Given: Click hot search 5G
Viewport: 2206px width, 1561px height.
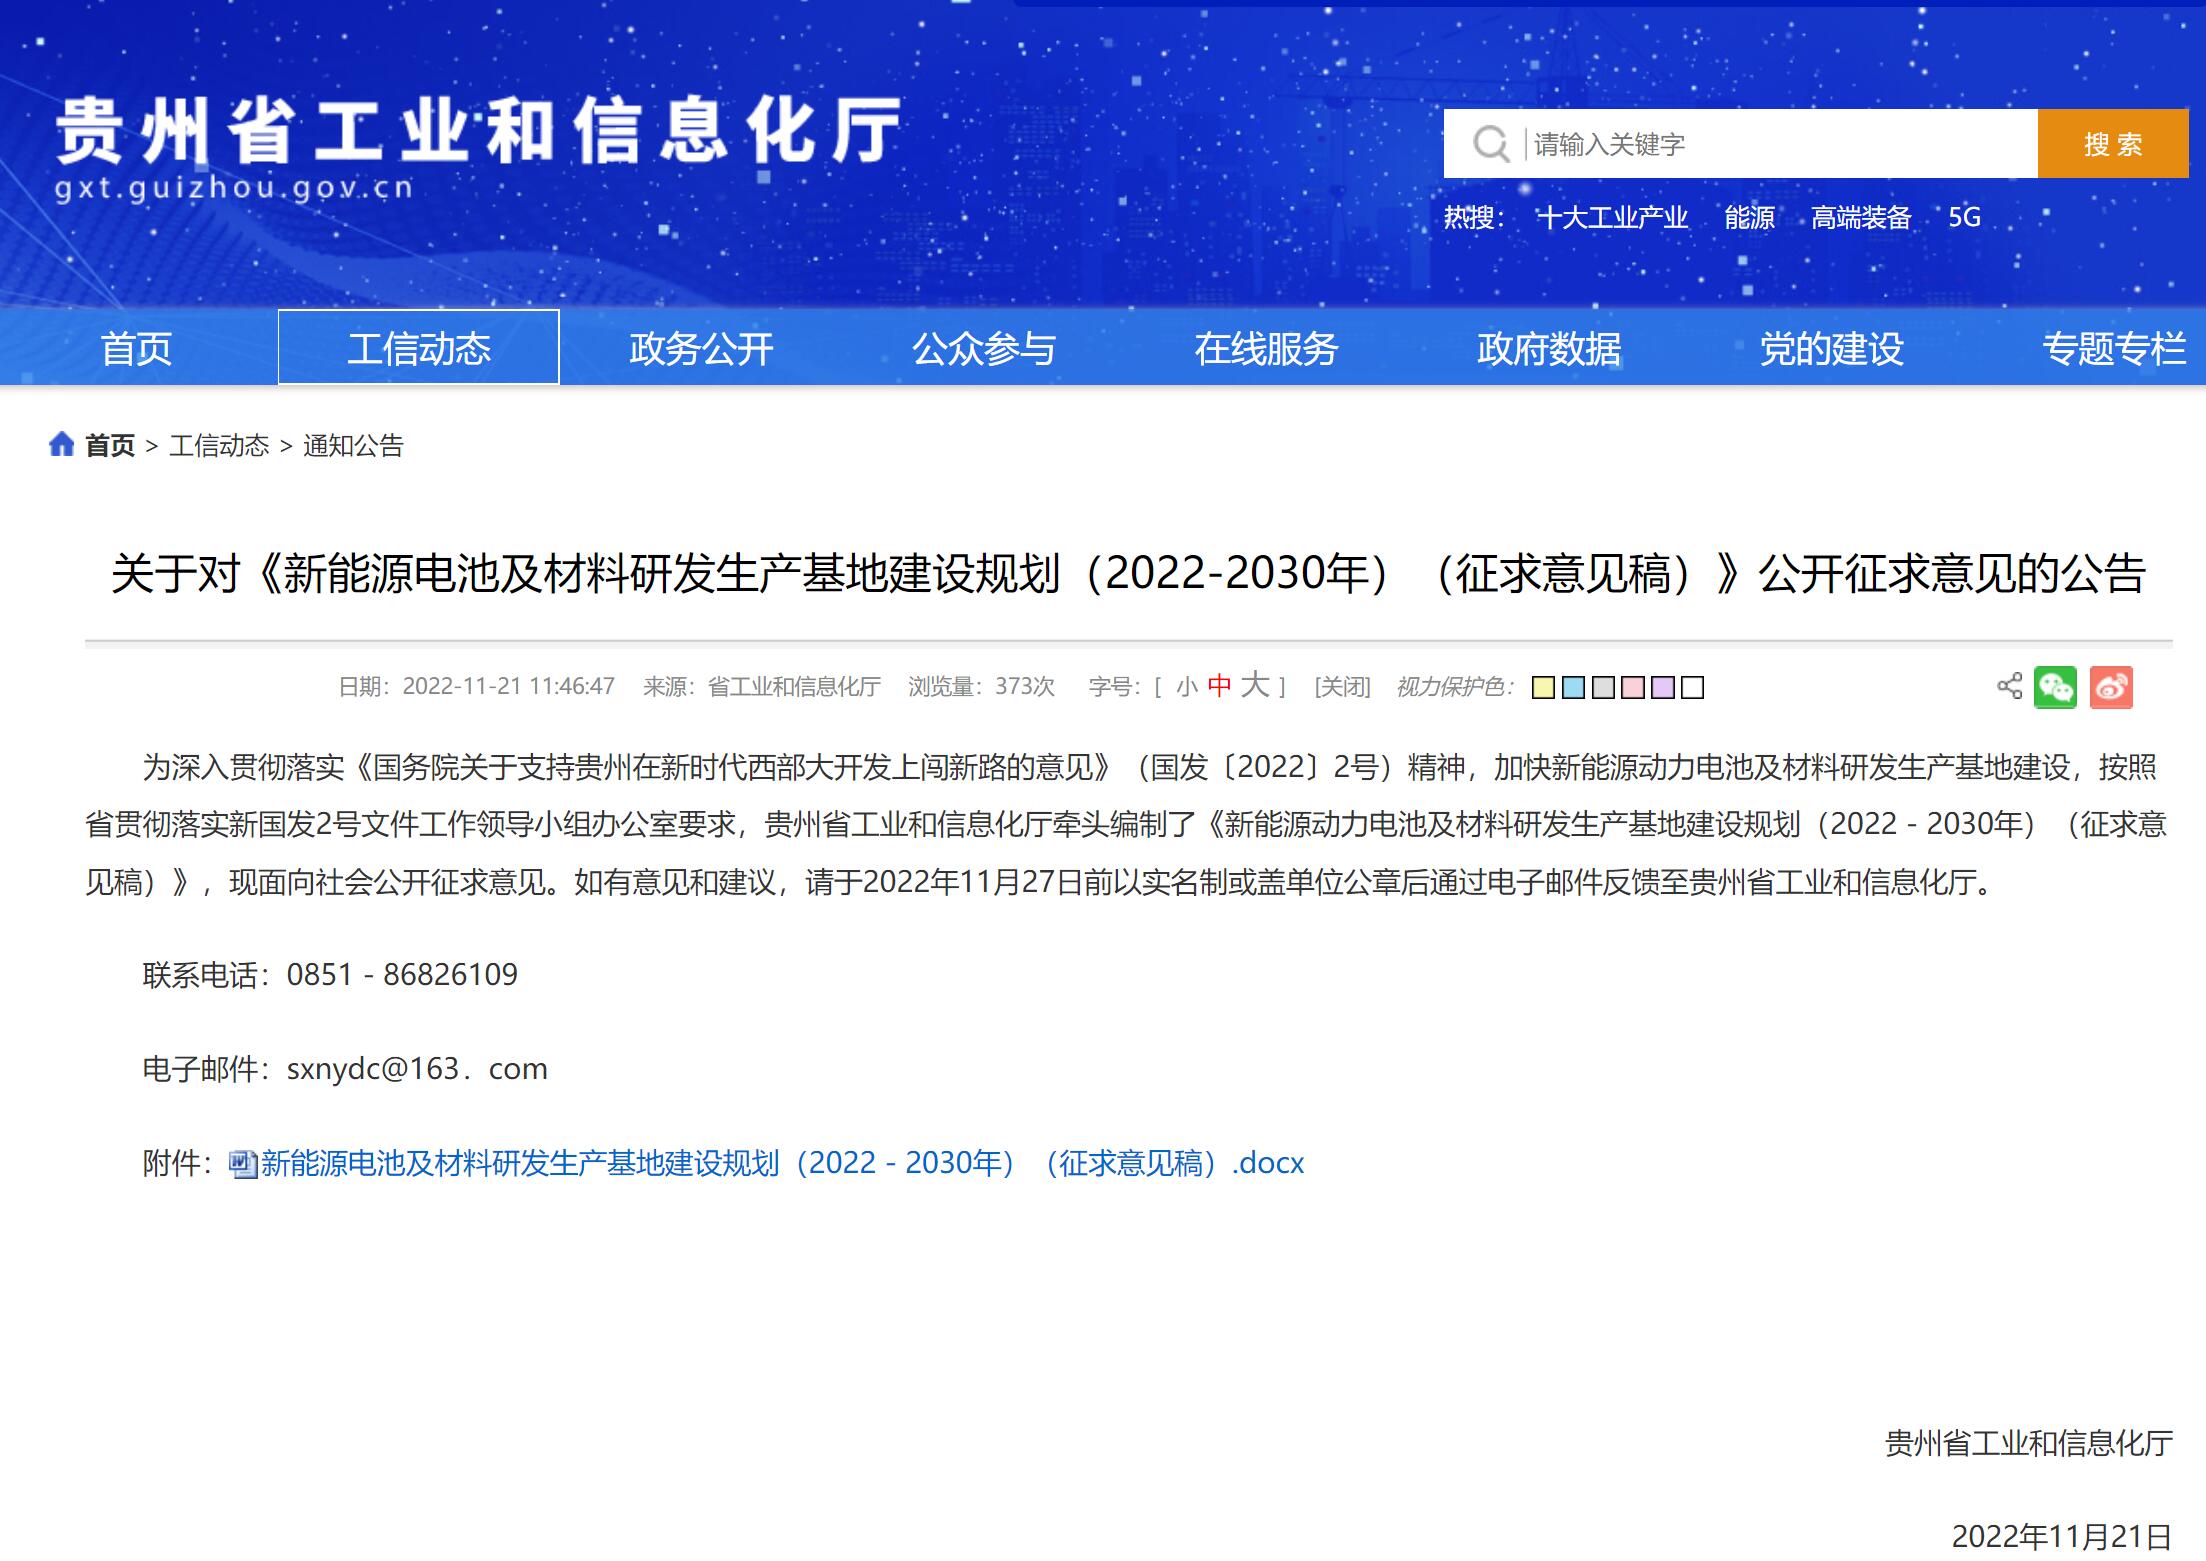Looking at the screenshot, I should 1964,217.
